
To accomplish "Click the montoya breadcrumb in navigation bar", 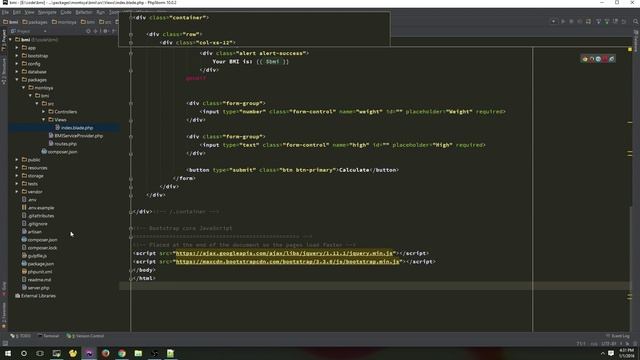I will (x=64, y=22).
